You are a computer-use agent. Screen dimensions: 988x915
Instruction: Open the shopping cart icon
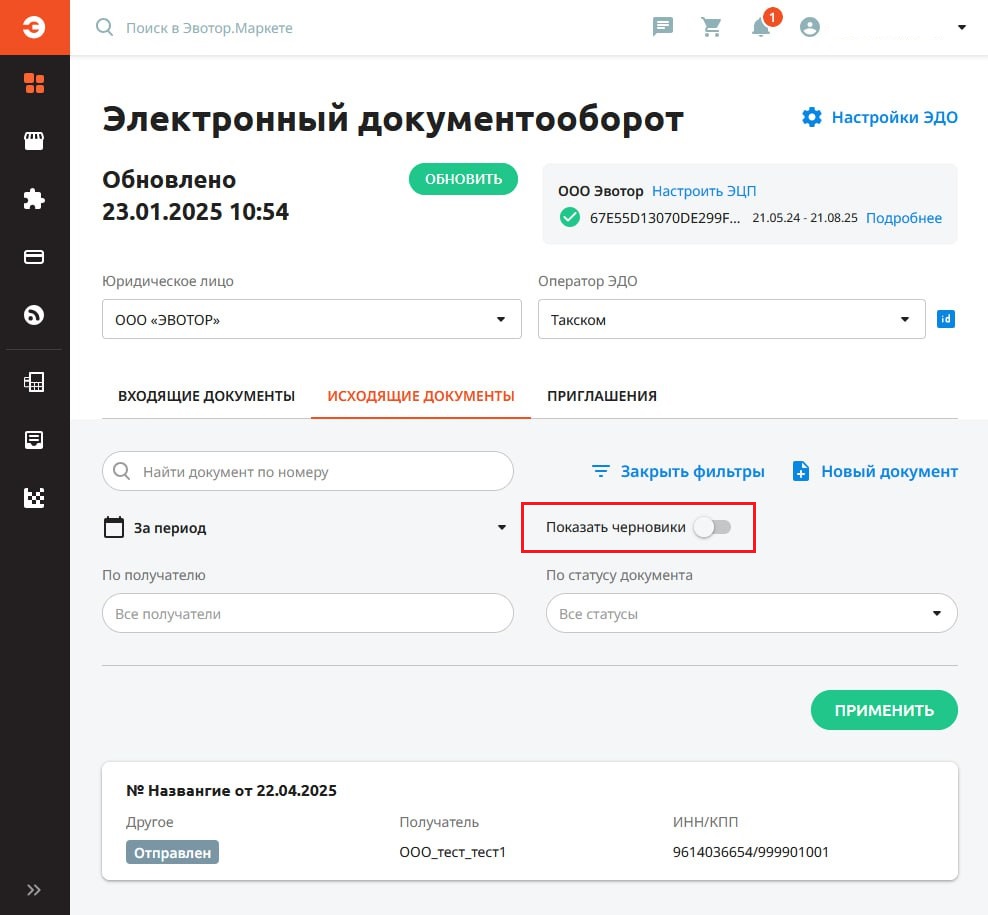(711, 27)
